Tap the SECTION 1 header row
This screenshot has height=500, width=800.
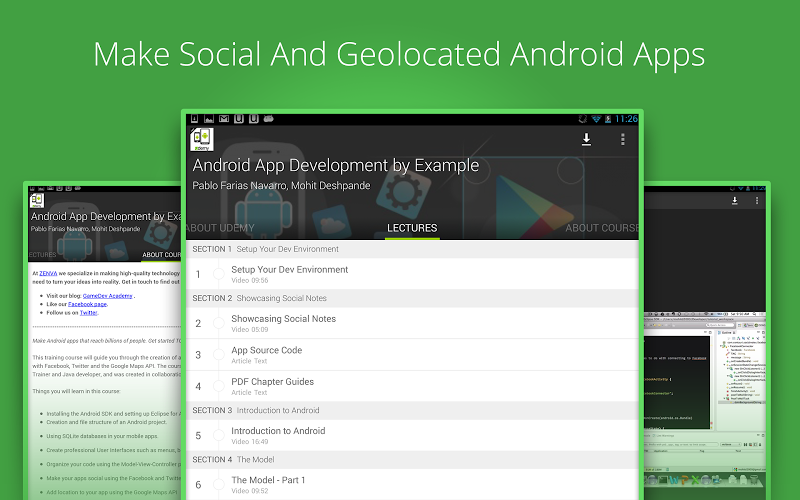pyautogui.click(x=412, y=249)
